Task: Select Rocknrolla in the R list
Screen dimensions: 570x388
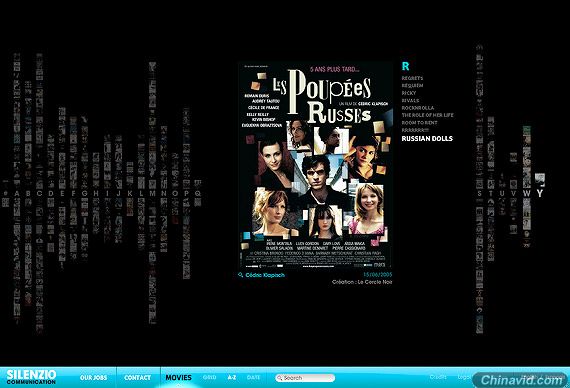Action: tap(418, 108)
